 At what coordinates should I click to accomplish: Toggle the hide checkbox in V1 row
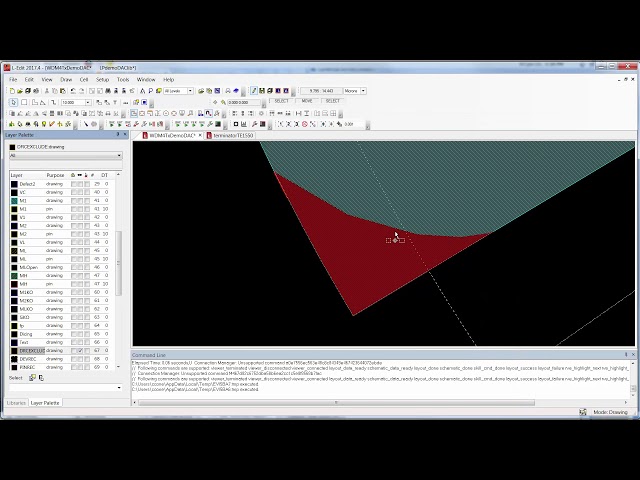(x=80, y=217)
